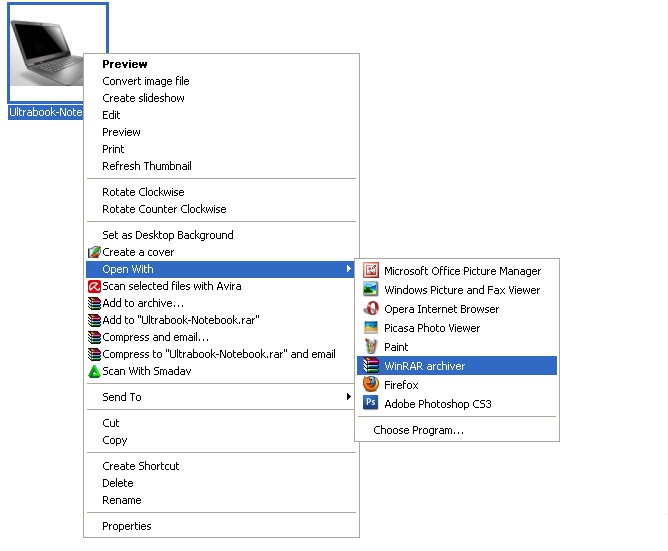Open the Open With menu item
Viewport: 668px width, 551px height.
pos(220,269)
